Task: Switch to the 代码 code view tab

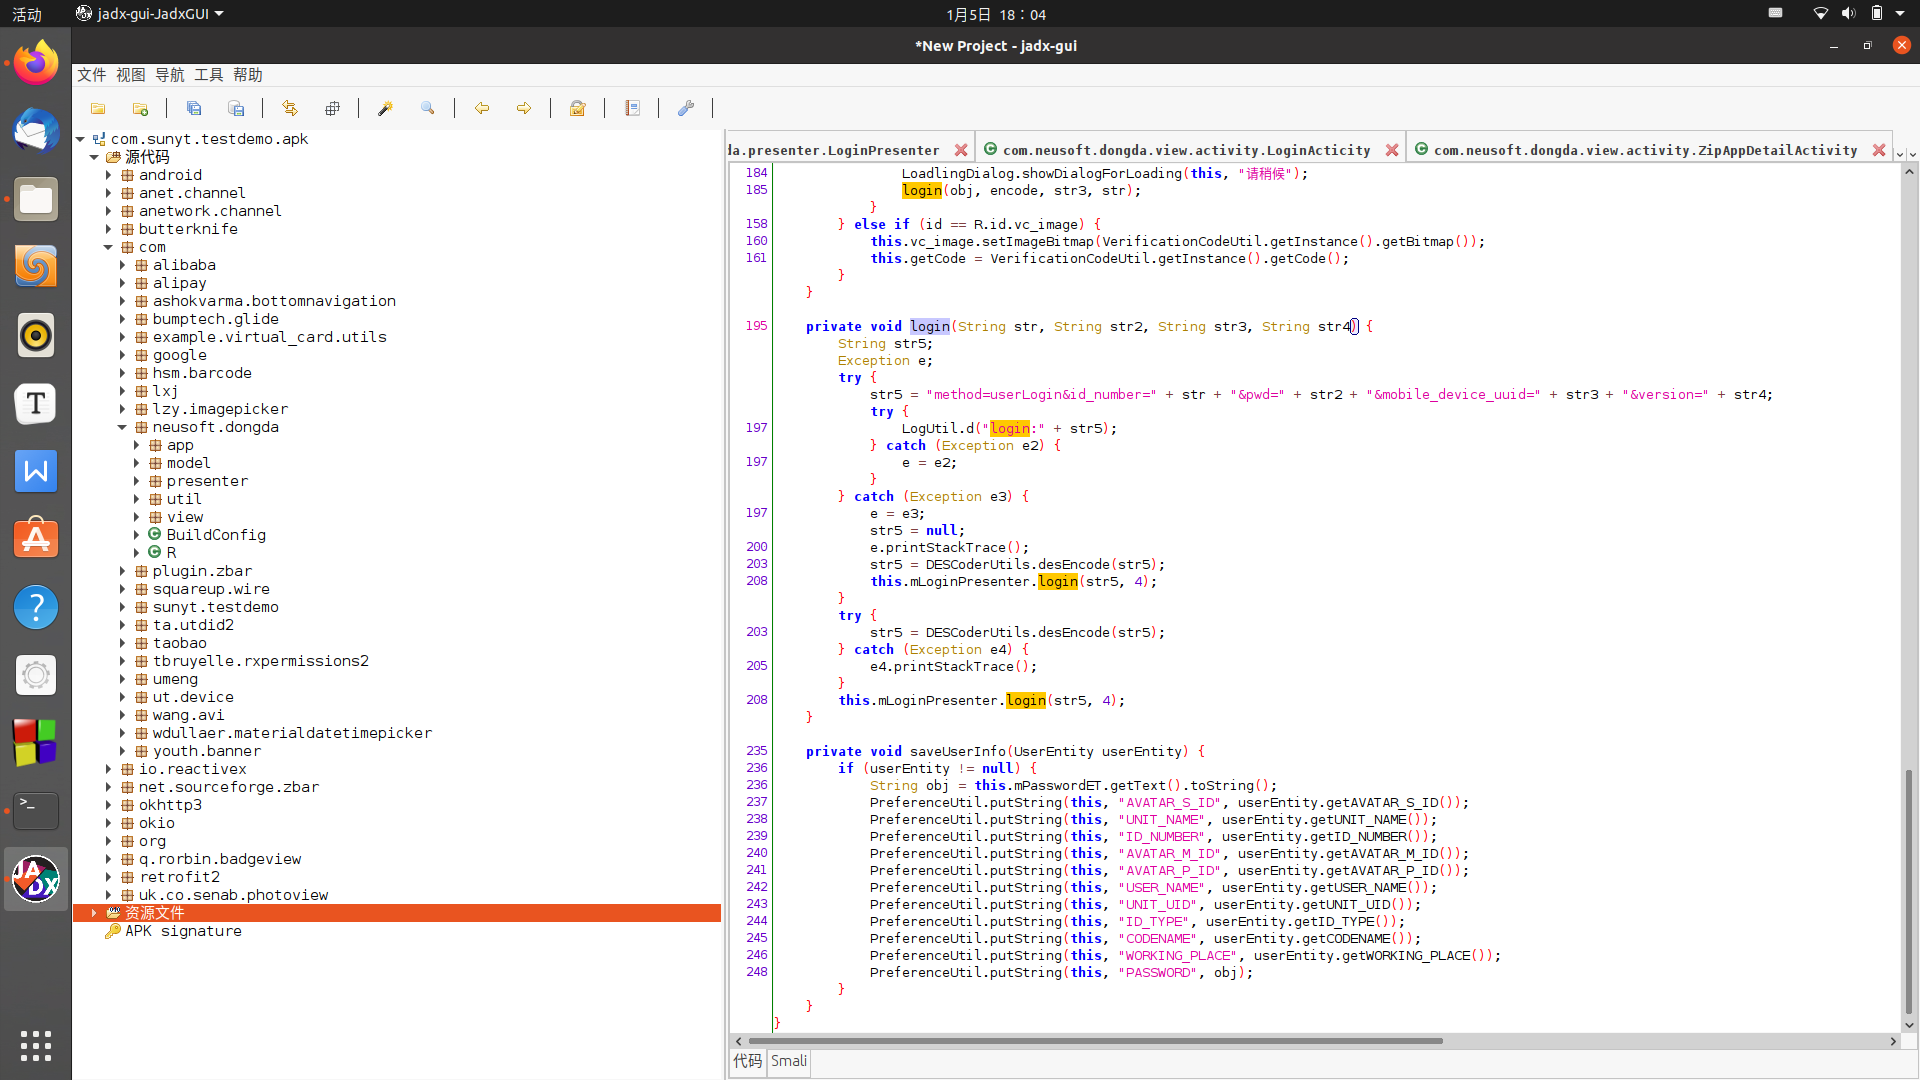Action: (748, 1061)
